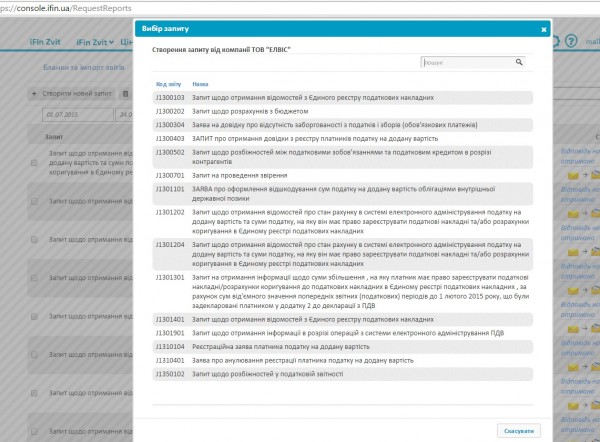Viewport: 600px width, 442px height.
Task: Click the 01.07.2015 date field
Action: tap(78, 114)
